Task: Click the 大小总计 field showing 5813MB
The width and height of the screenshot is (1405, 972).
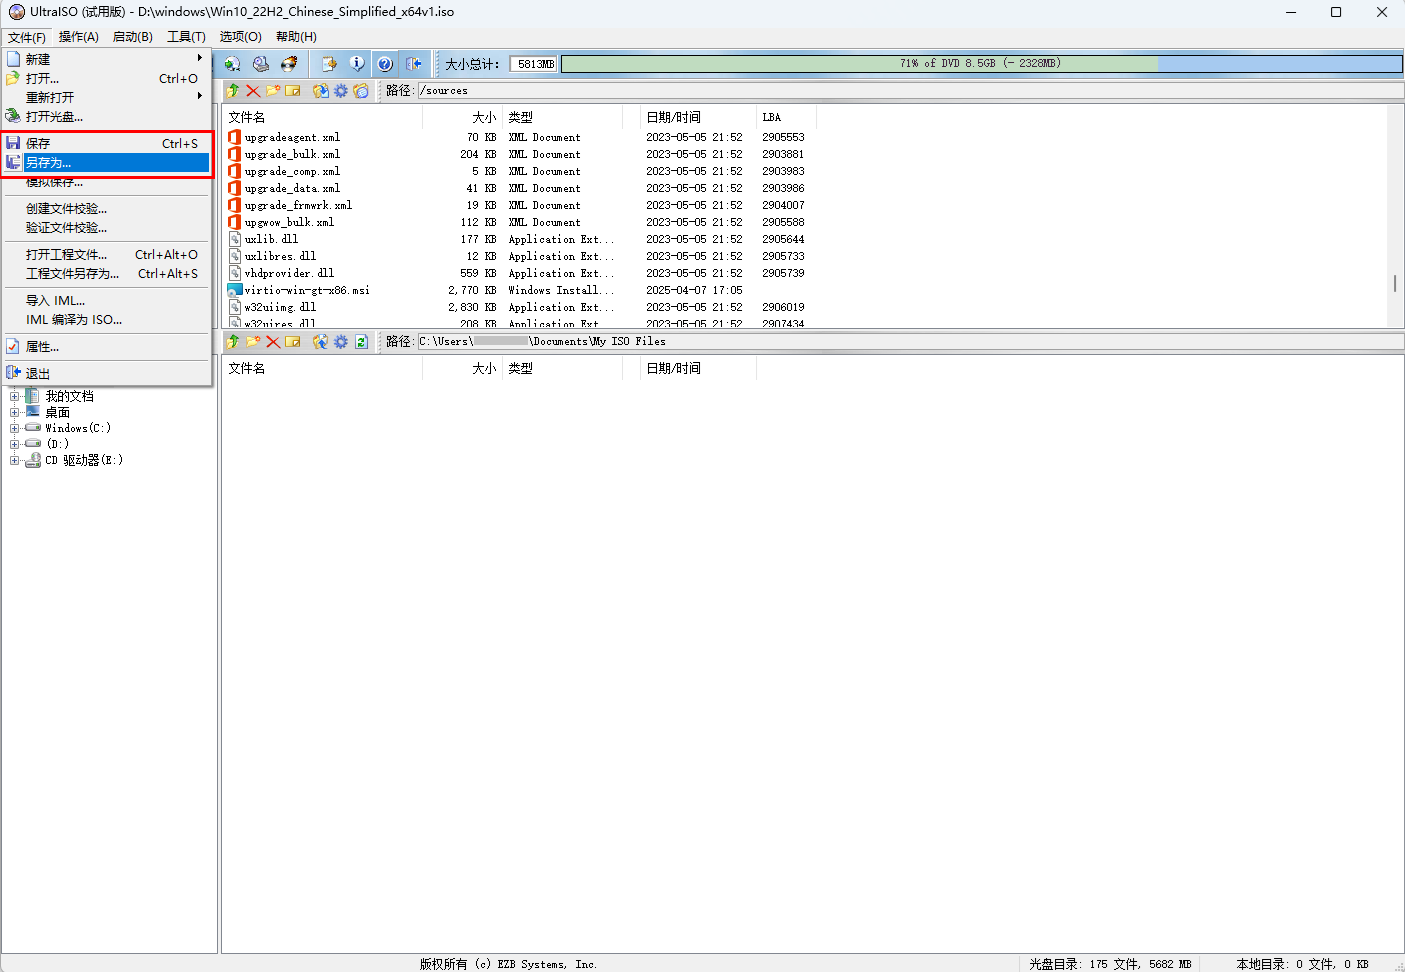Action: pyautogui.click(x=533, y=64)
